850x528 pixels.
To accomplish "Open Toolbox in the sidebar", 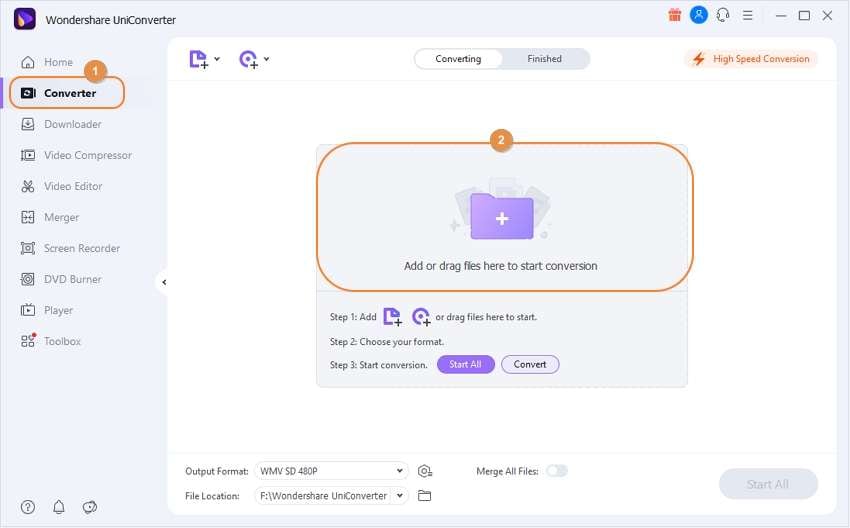I will click(x=50, y=341).
